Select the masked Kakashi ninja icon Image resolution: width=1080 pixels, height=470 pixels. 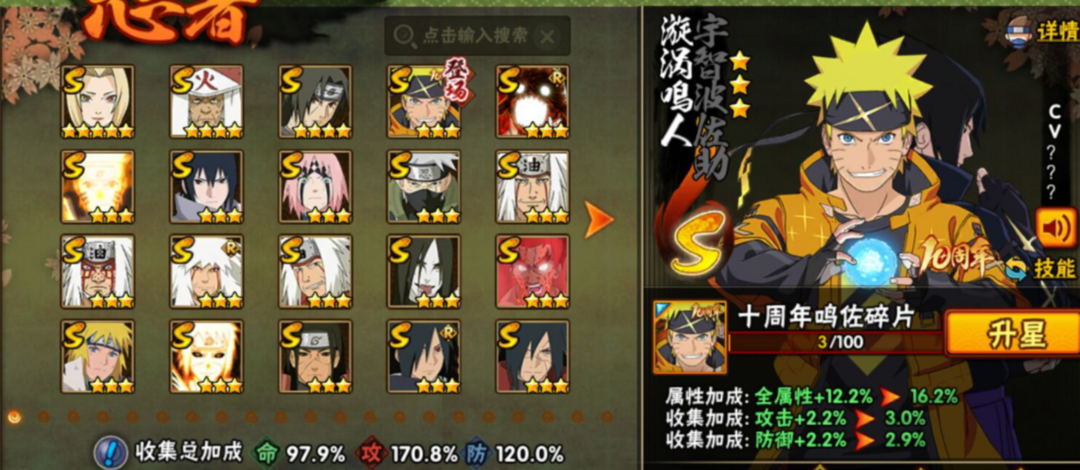tap(424, 187)
